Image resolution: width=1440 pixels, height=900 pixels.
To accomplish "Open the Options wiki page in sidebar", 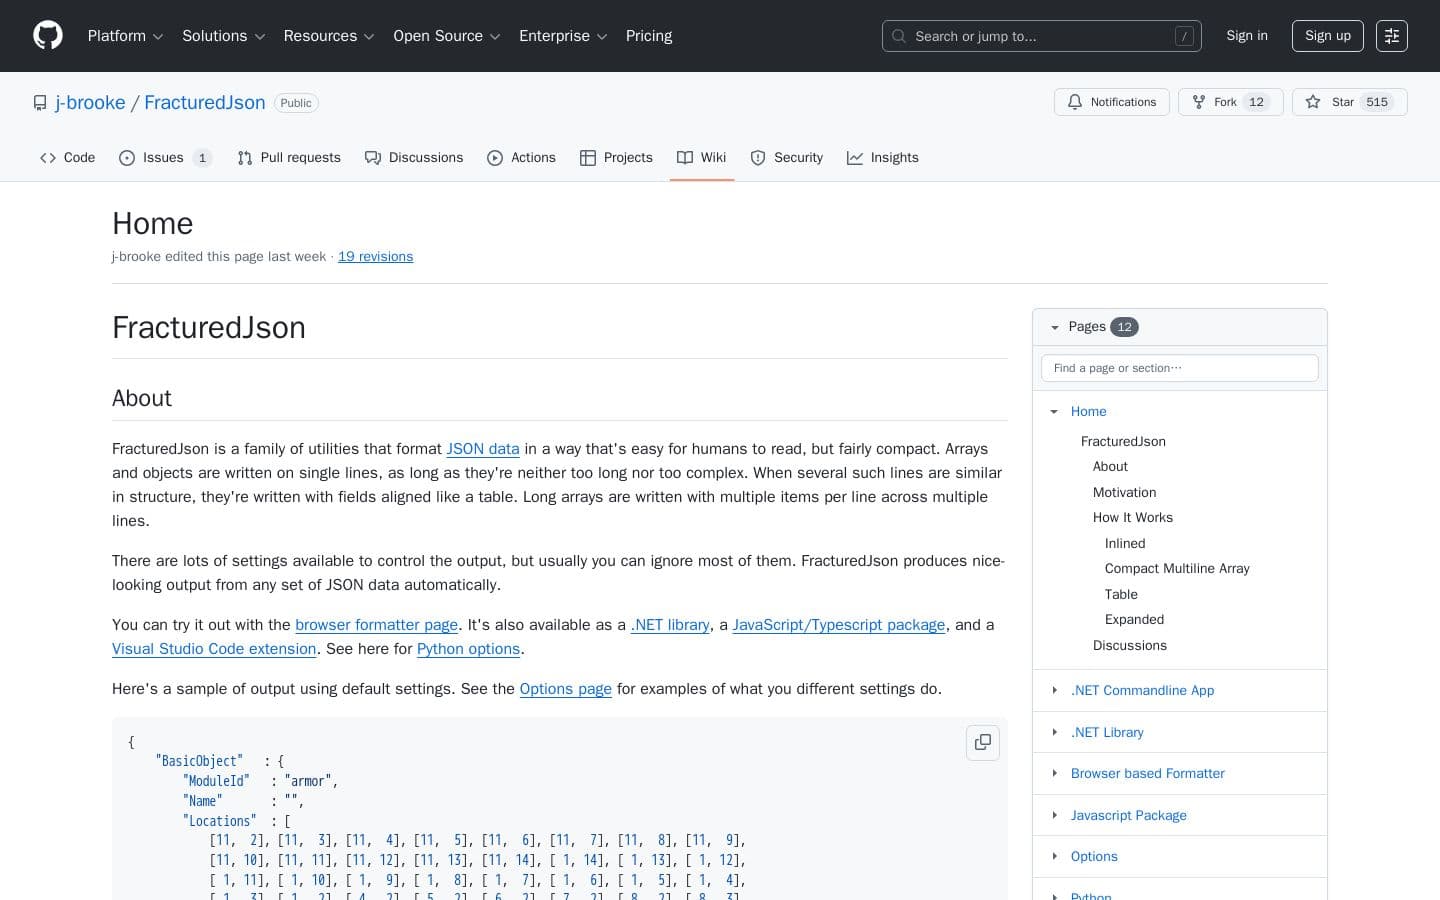I will 1094,857.
